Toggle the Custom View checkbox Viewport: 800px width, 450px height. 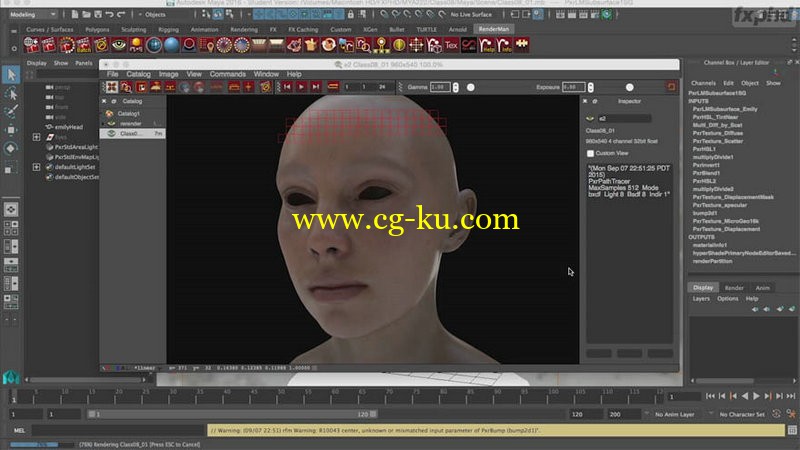point(590,154)
